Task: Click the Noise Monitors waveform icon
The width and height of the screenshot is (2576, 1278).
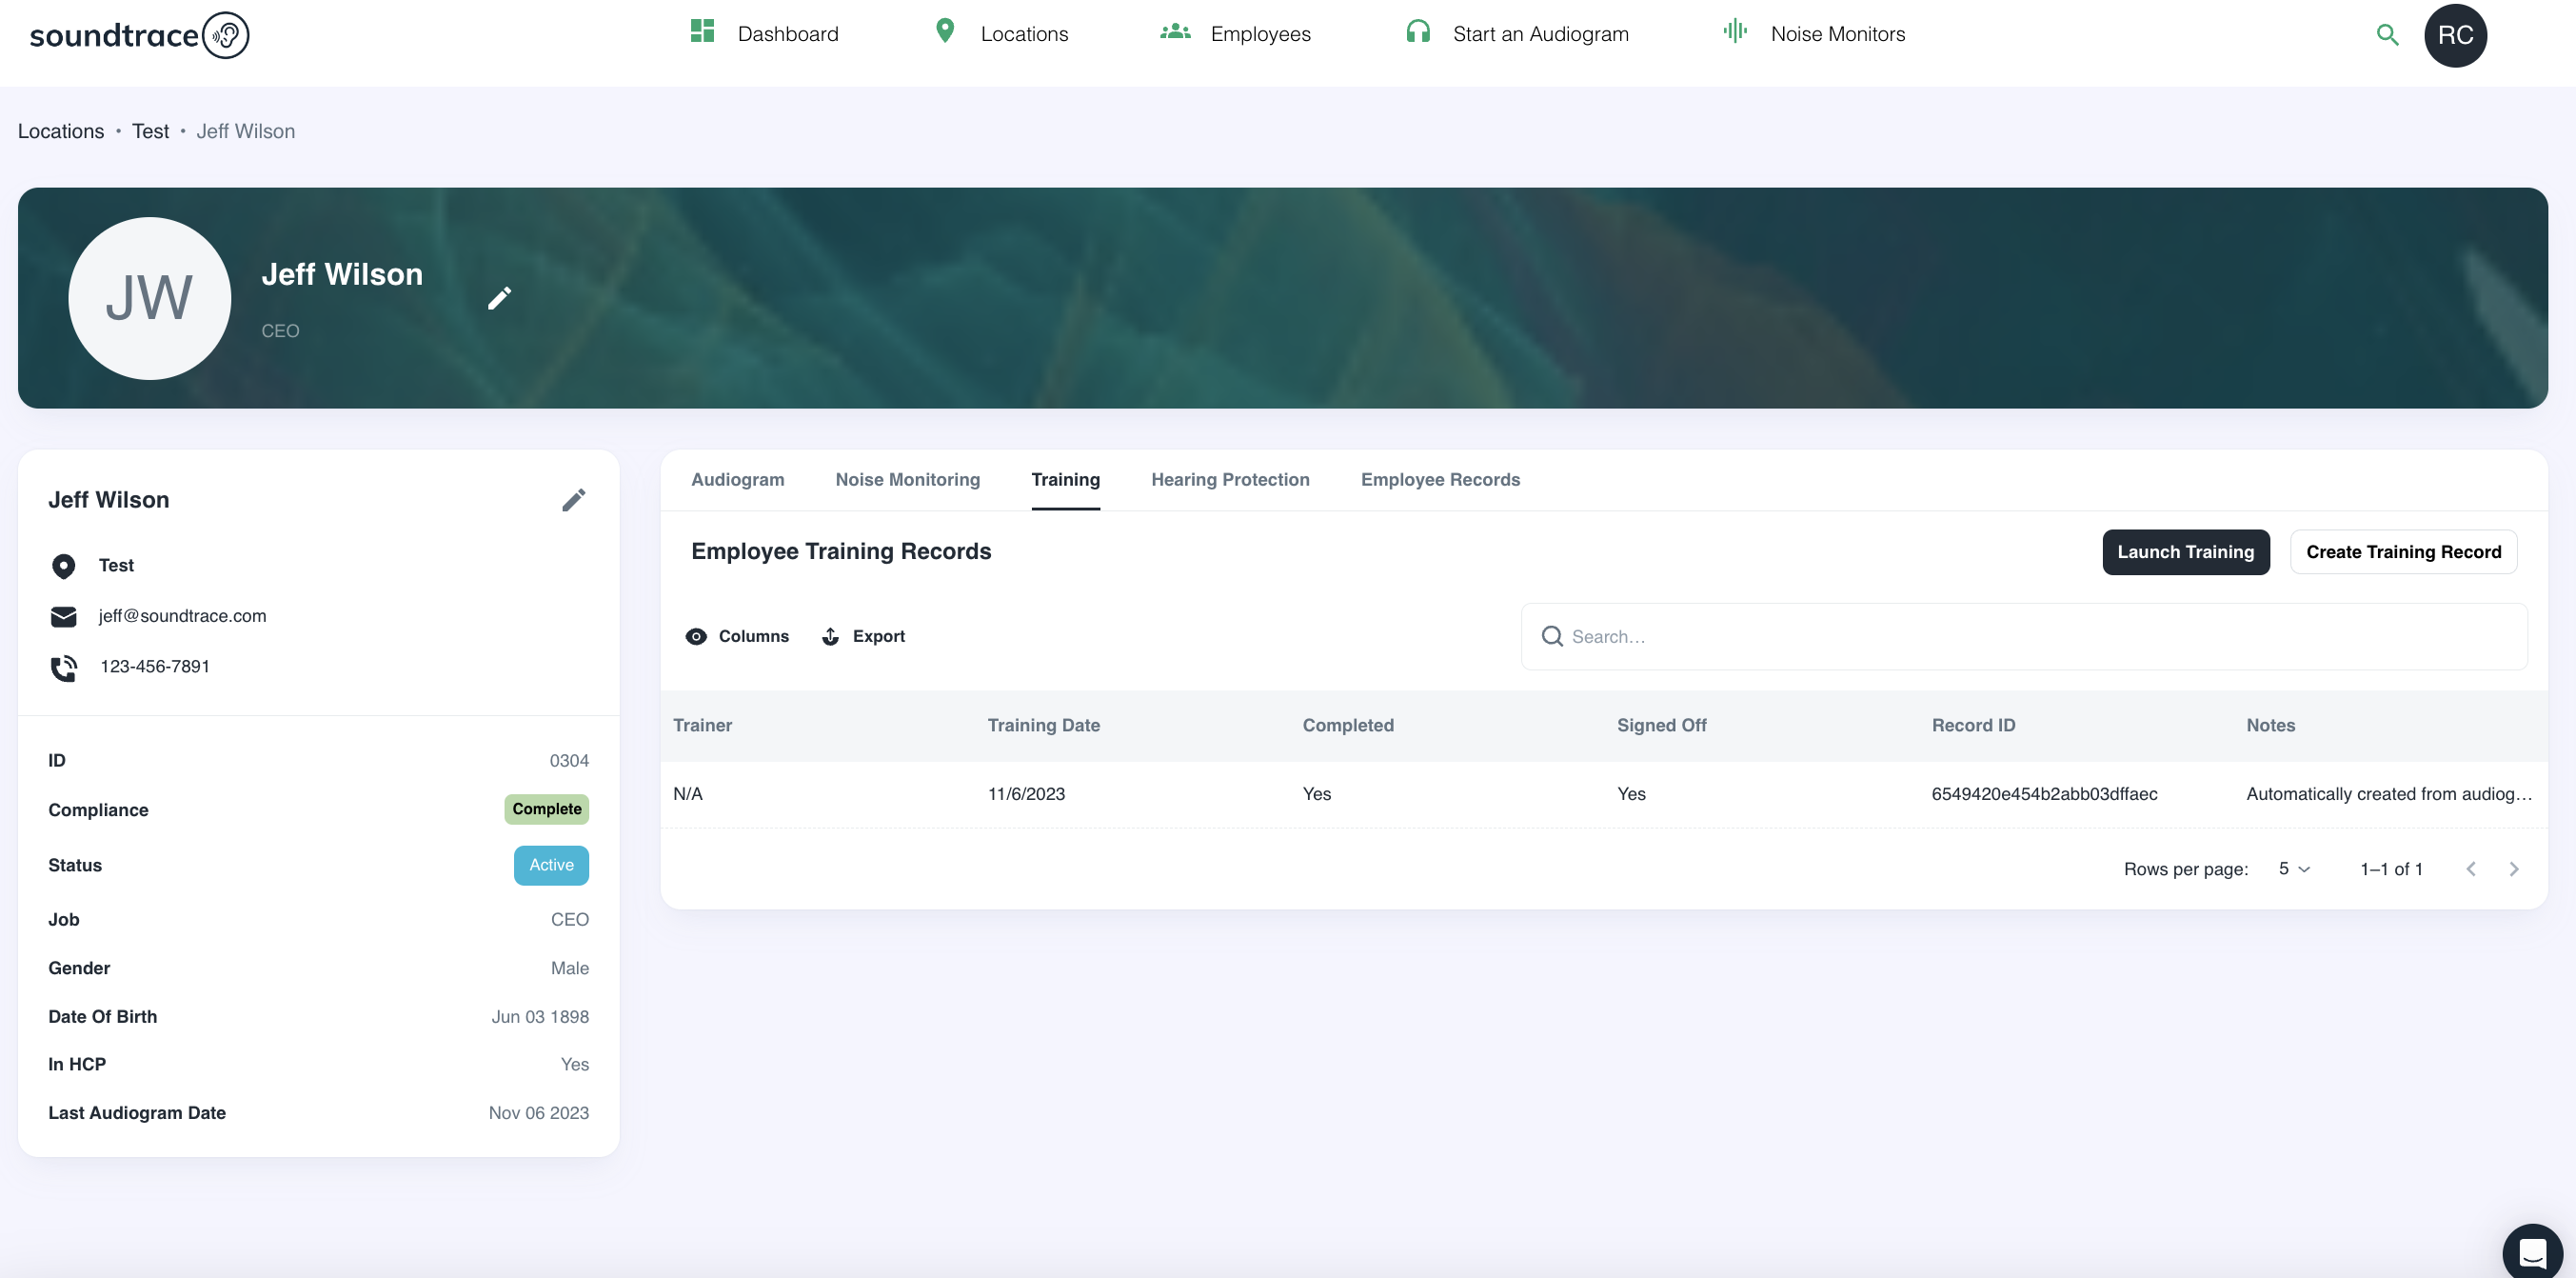Action: [x=1735, y=31]
